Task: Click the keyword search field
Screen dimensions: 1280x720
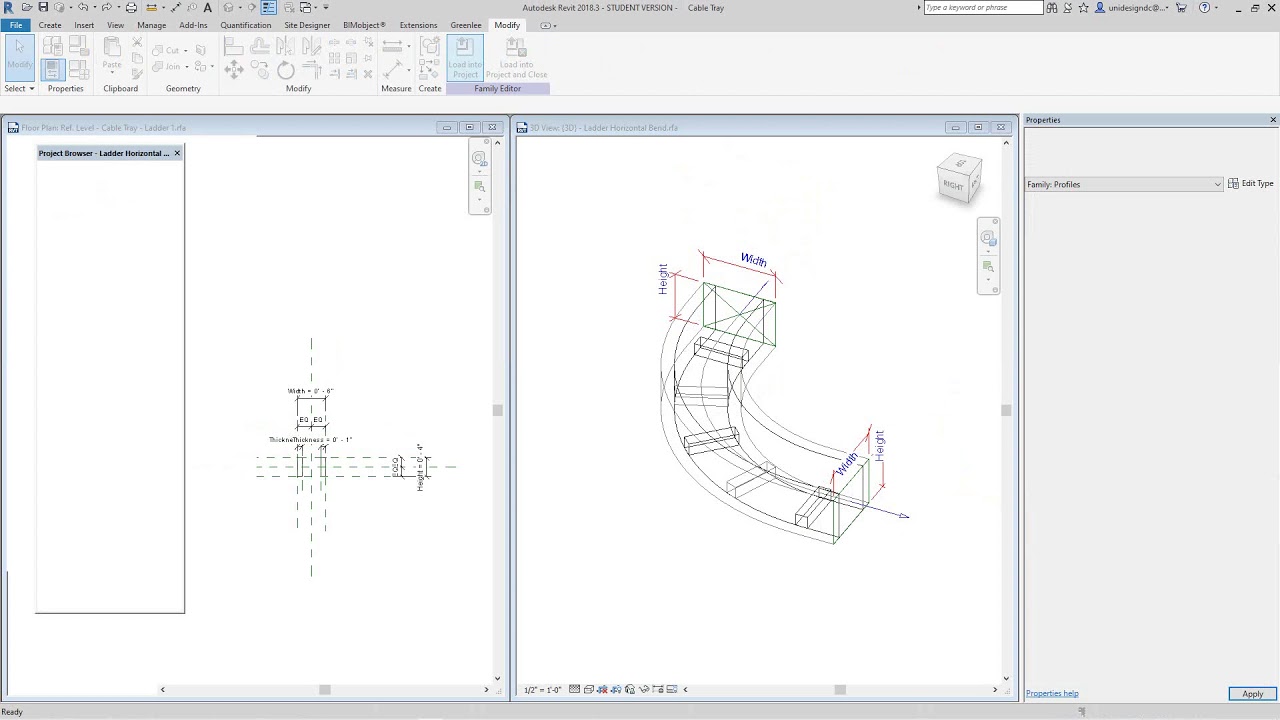Action: tap(983, 7)
